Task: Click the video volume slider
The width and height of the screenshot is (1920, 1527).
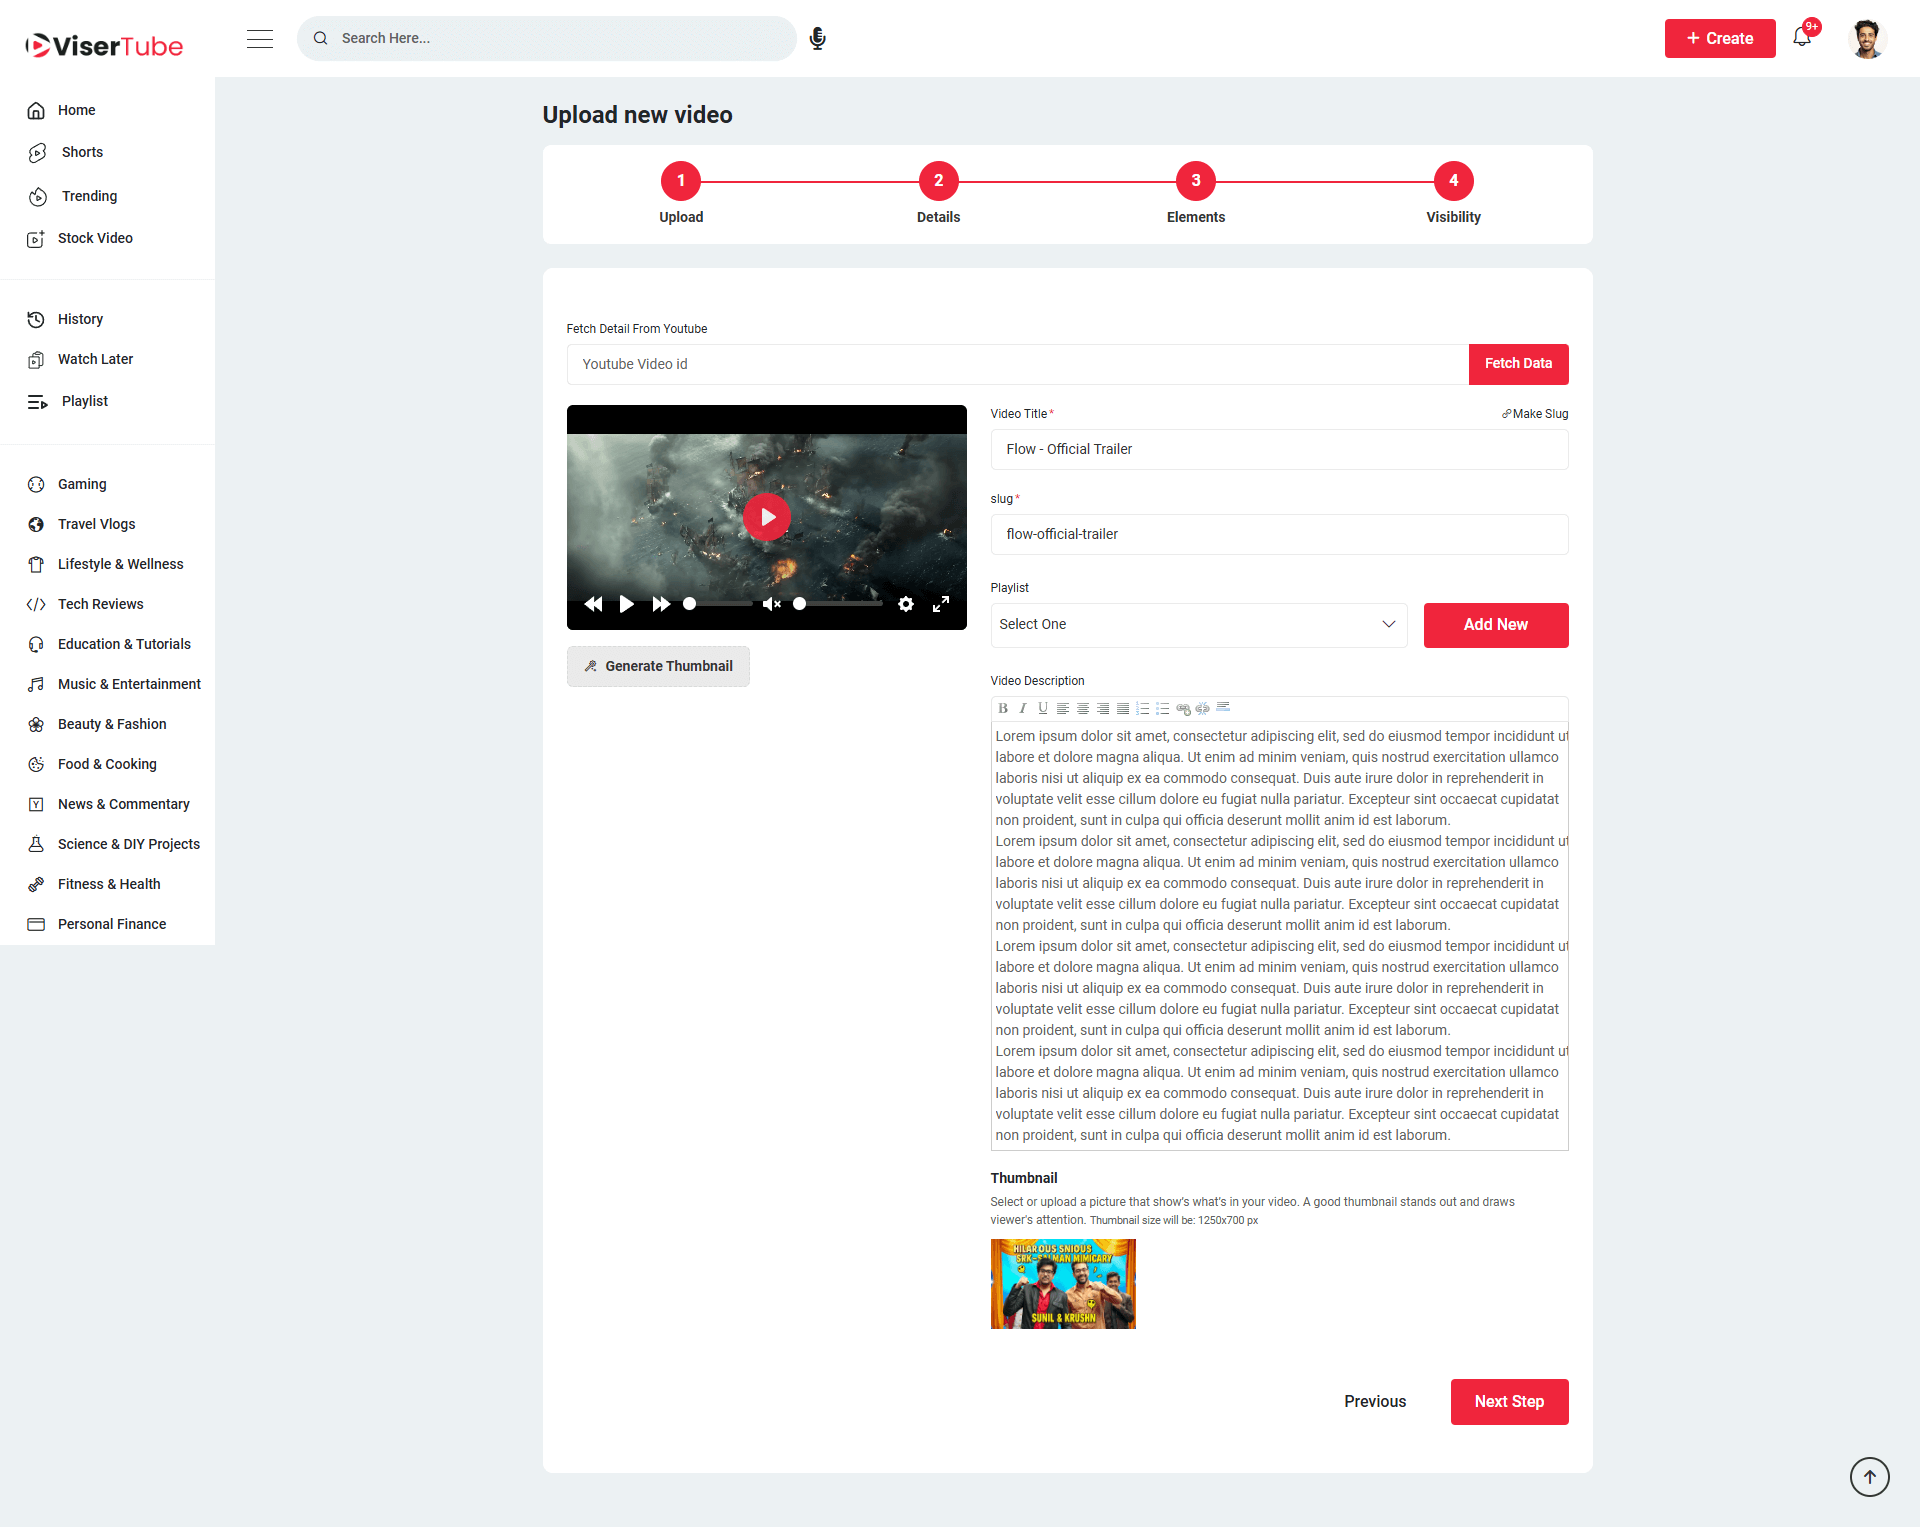Action: [x=838, y=604]
